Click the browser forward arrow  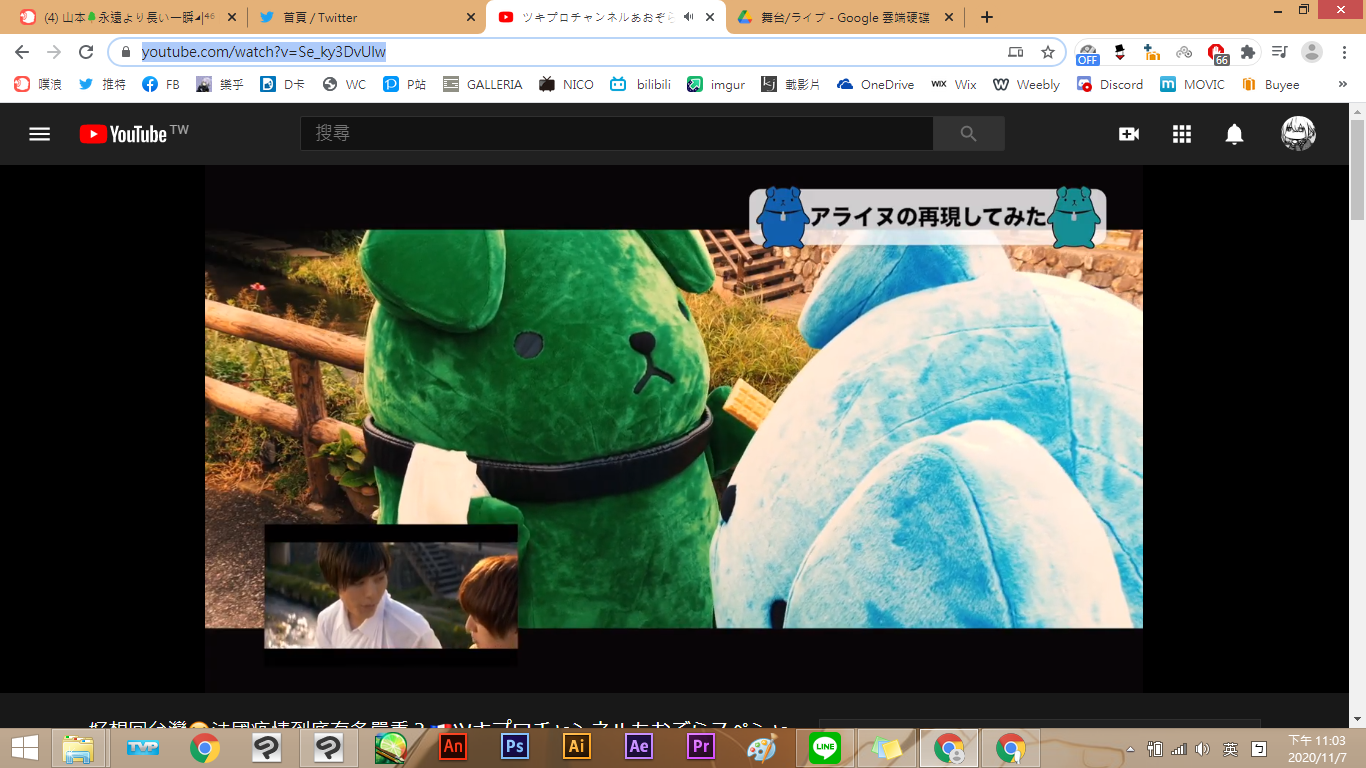coord(54,52)
